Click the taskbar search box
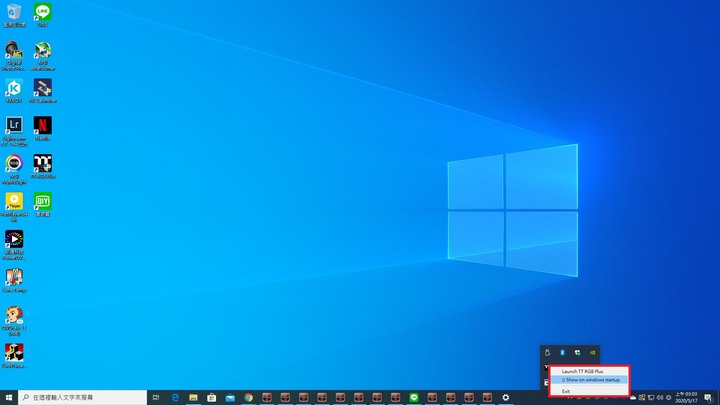Image resolution: width=720 pixels, height=405 pixels. click(x=83, y=397)
